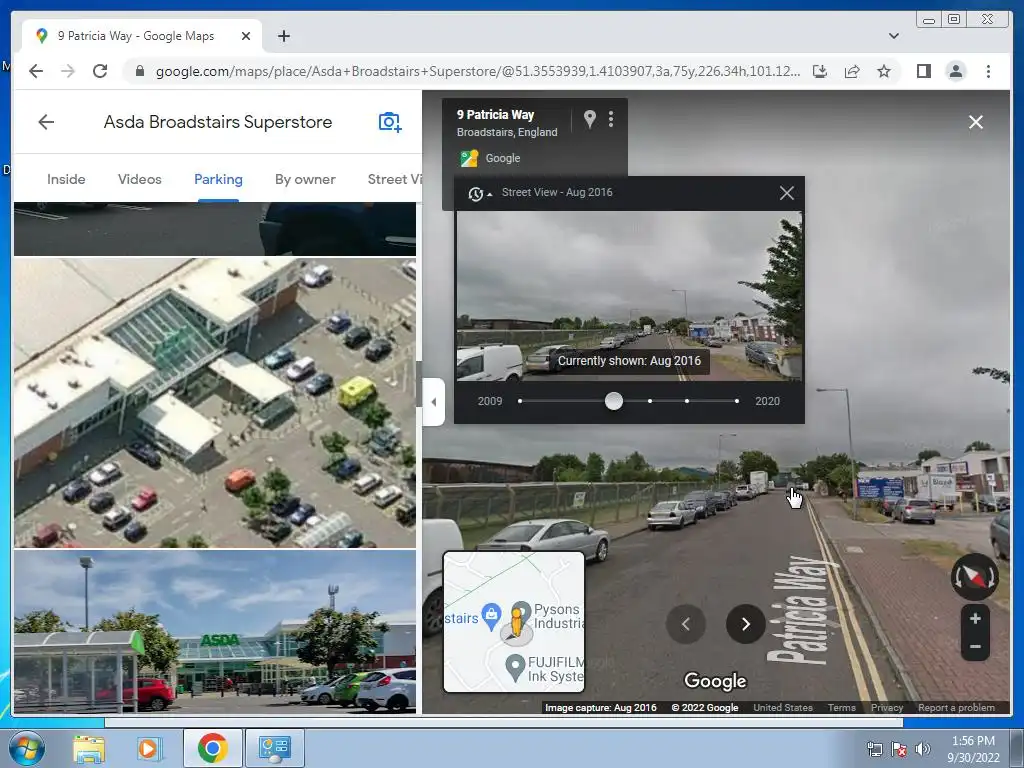View the site lock icon info

(x=139, y=71)
